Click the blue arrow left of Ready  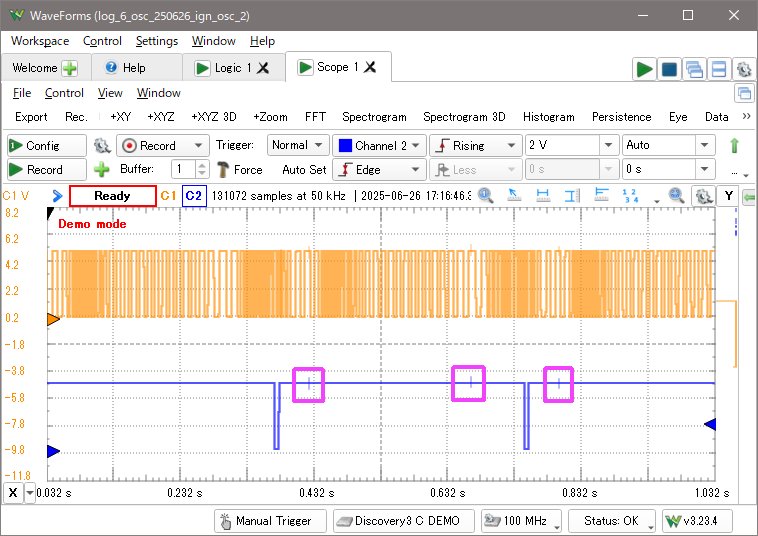[x=57, y=196]
